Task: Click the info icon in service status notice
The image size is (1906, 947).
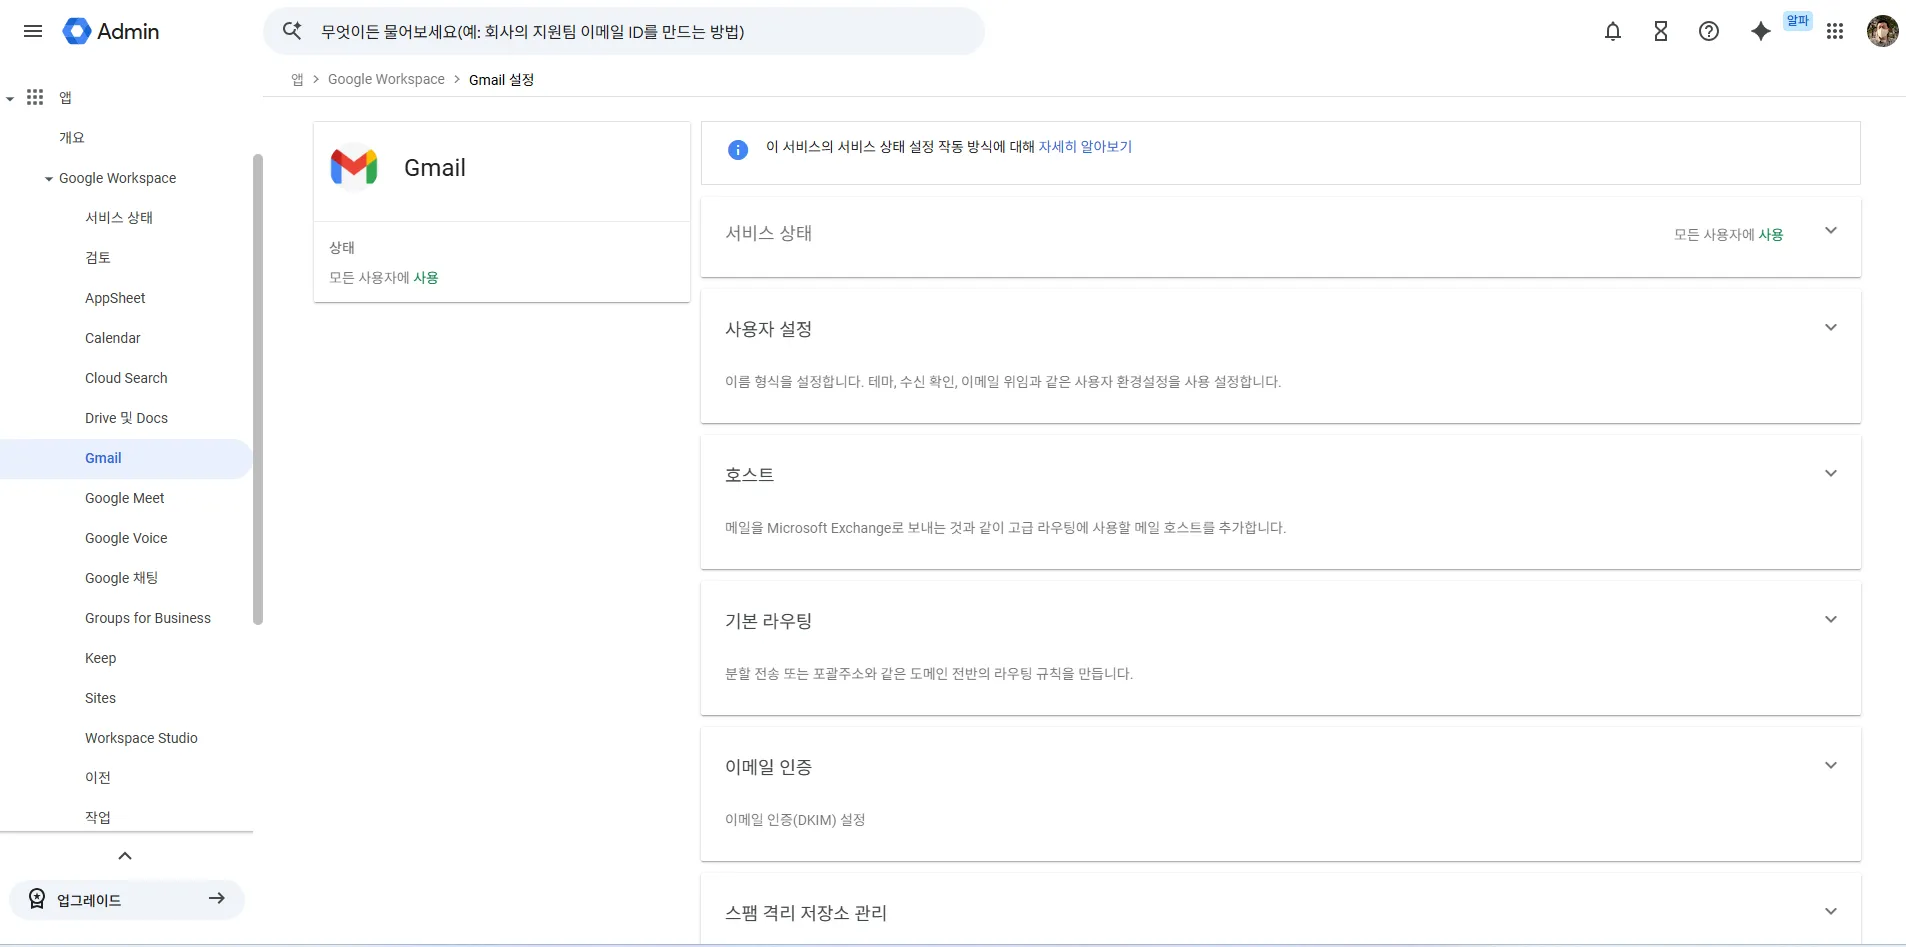Action: coord(738,150)
